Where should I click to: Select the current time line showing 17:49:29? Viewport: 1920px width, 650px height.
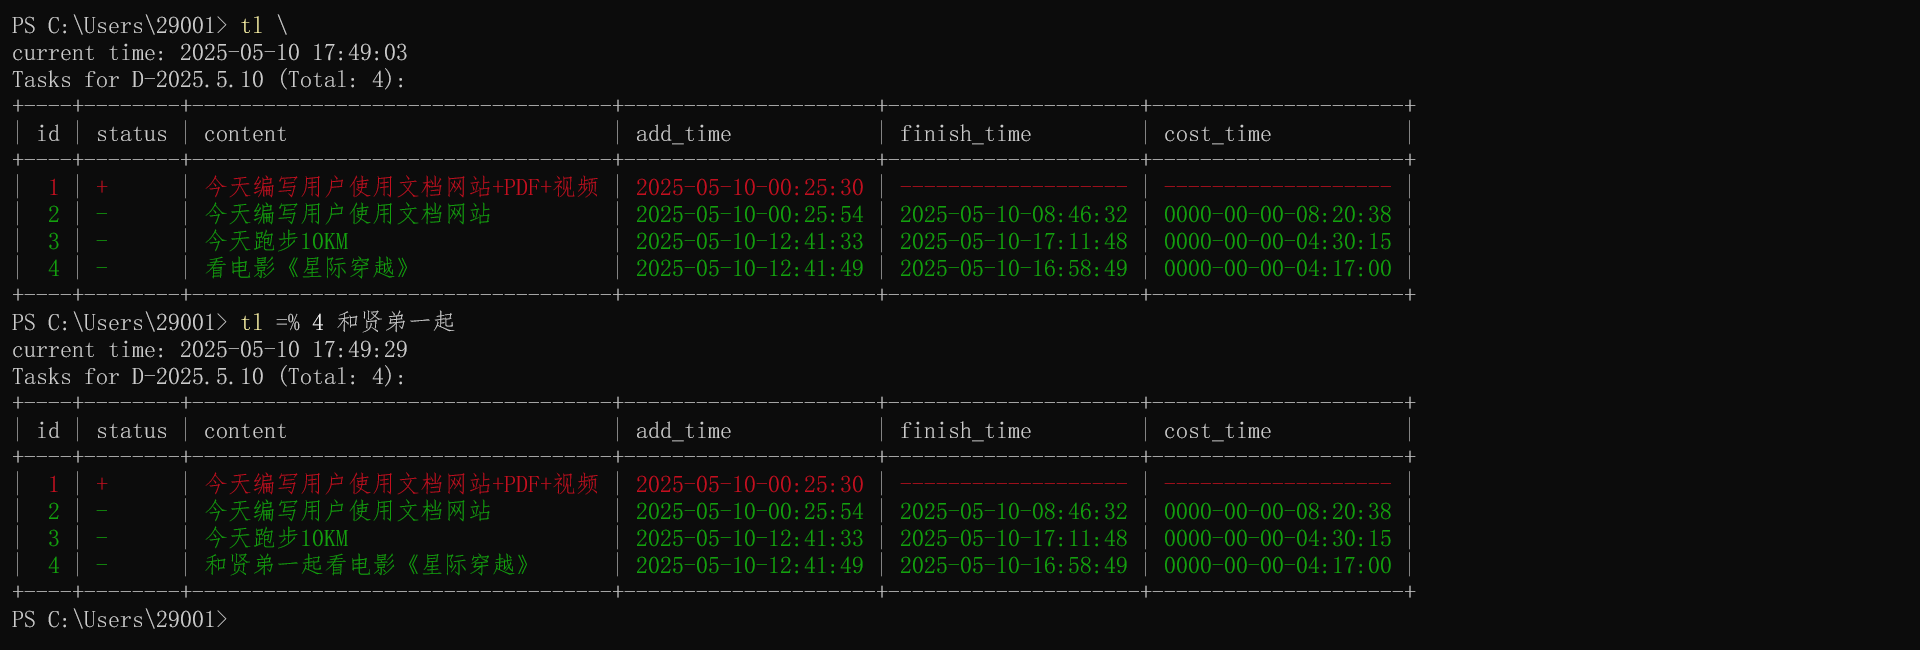(209, 350)
